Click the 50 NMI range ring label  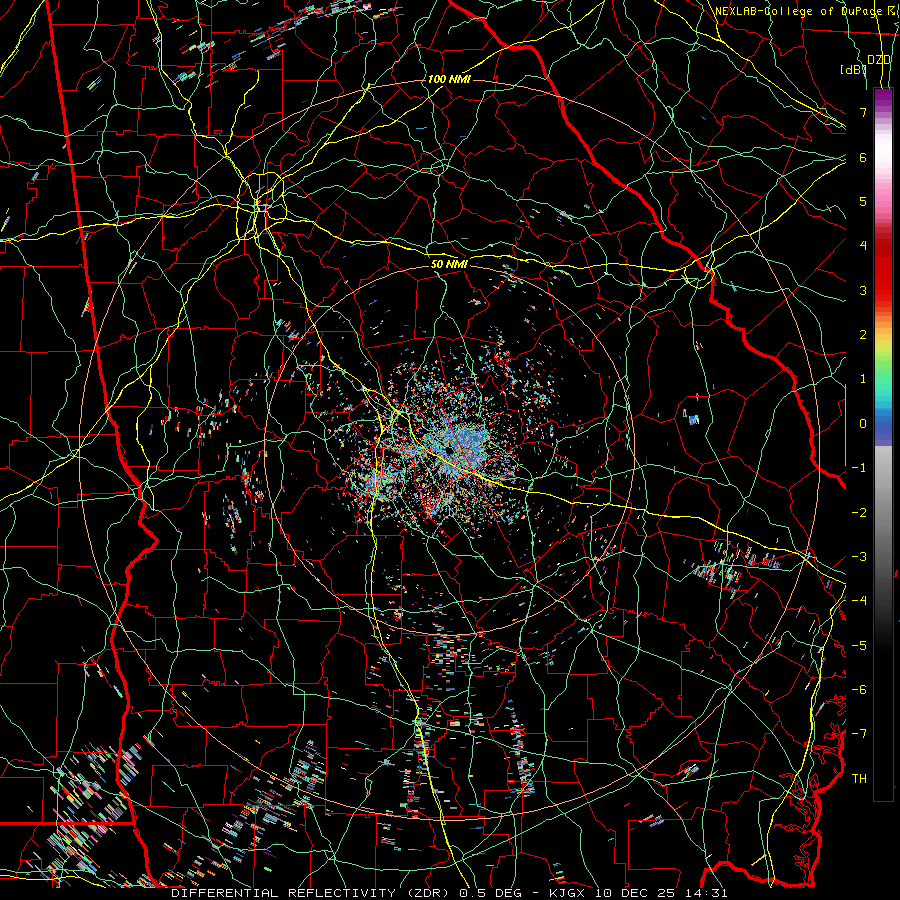tap(449, 265)
